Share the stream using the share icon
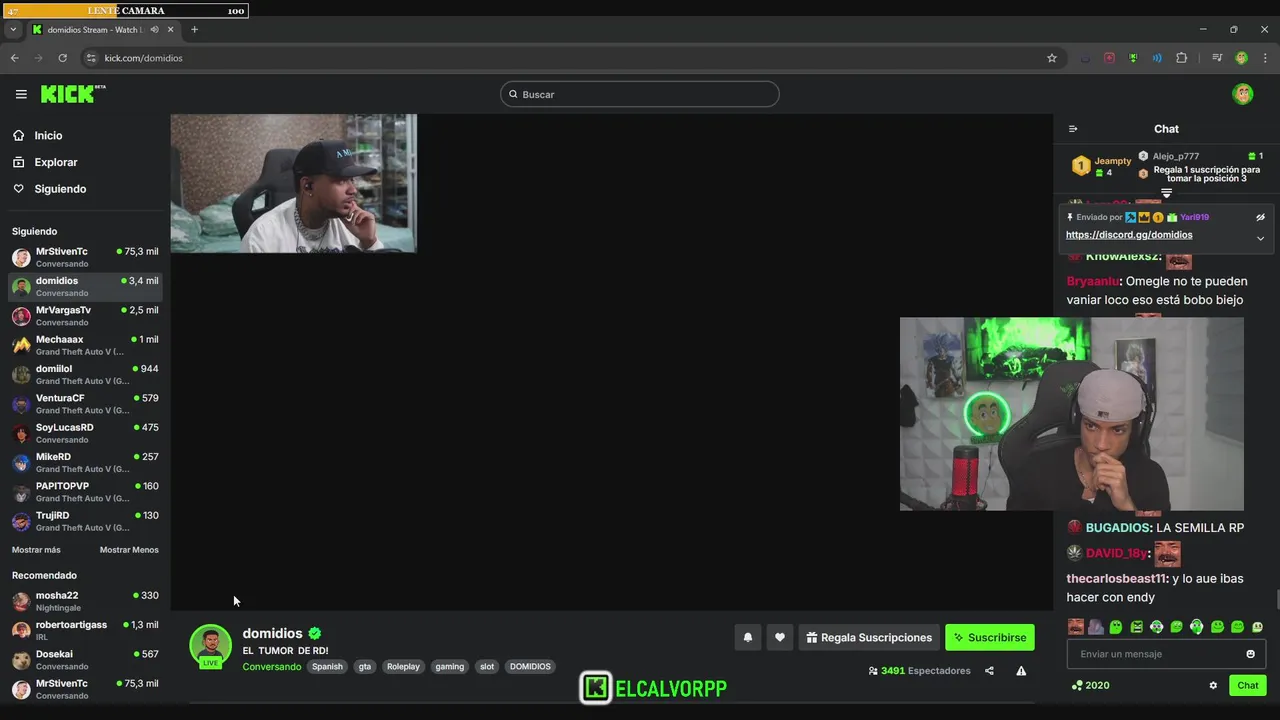The height and width of the screenshot is (720, 1280). pyautogui.click(x=989, y=671)
